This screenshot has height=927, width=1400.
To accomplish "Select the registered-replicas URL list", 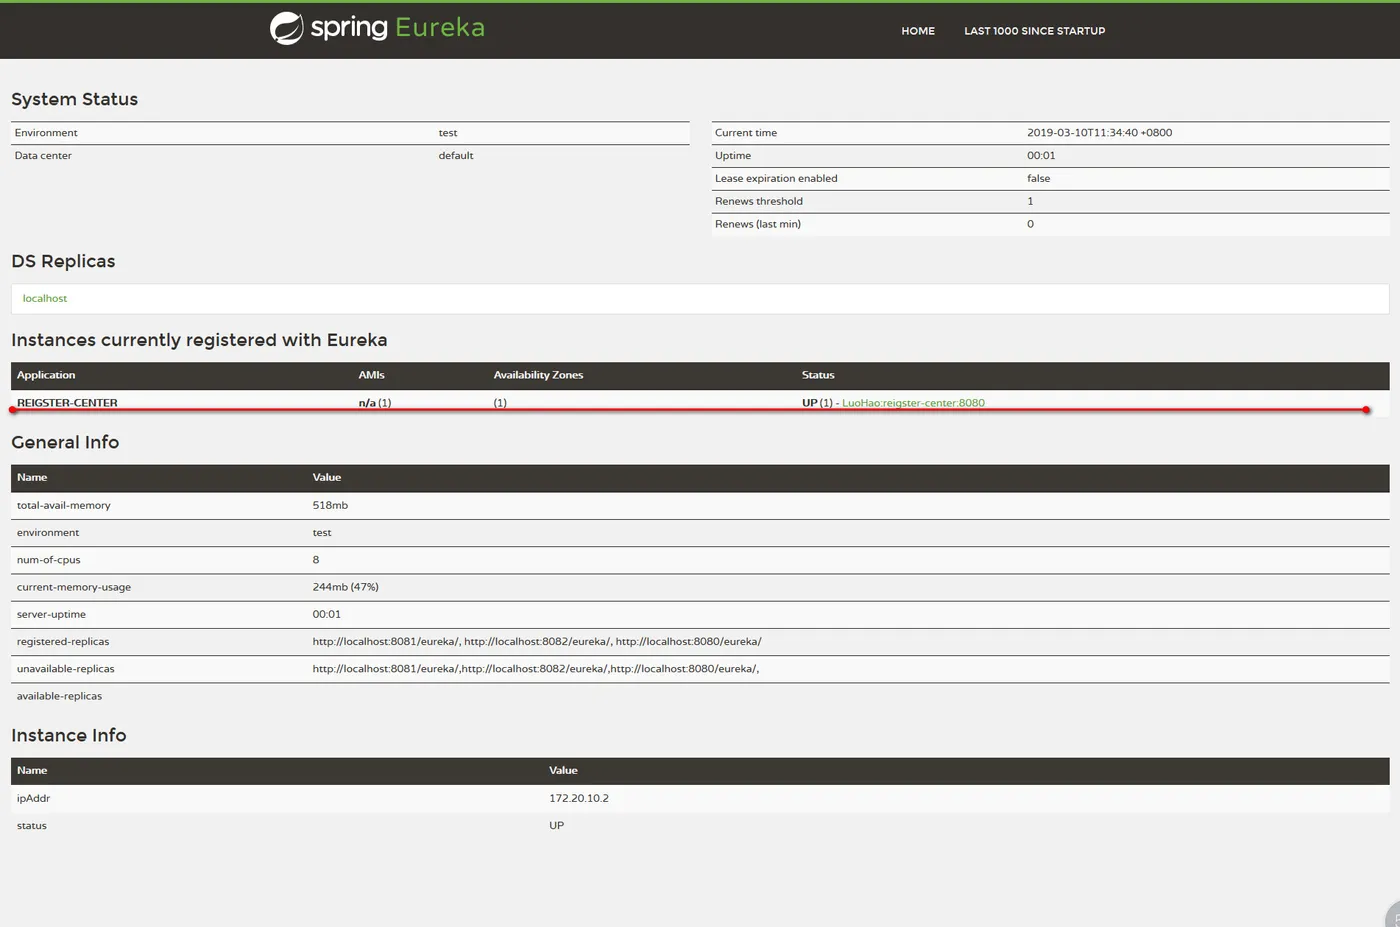I will (537, 641).
